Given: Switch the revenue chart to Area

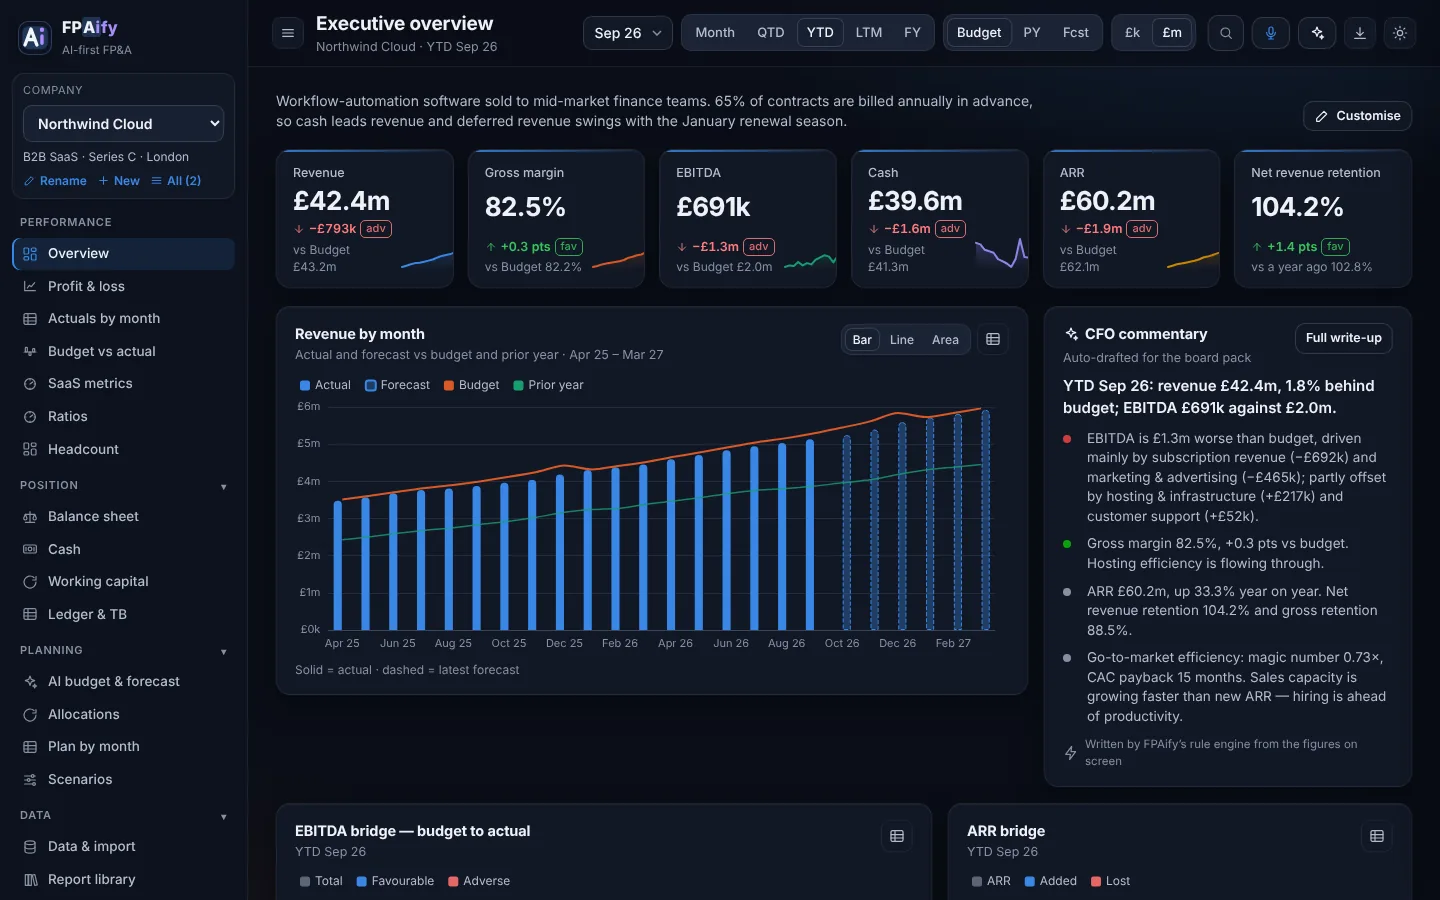Looking at the screenshot, I should (945, 340).
